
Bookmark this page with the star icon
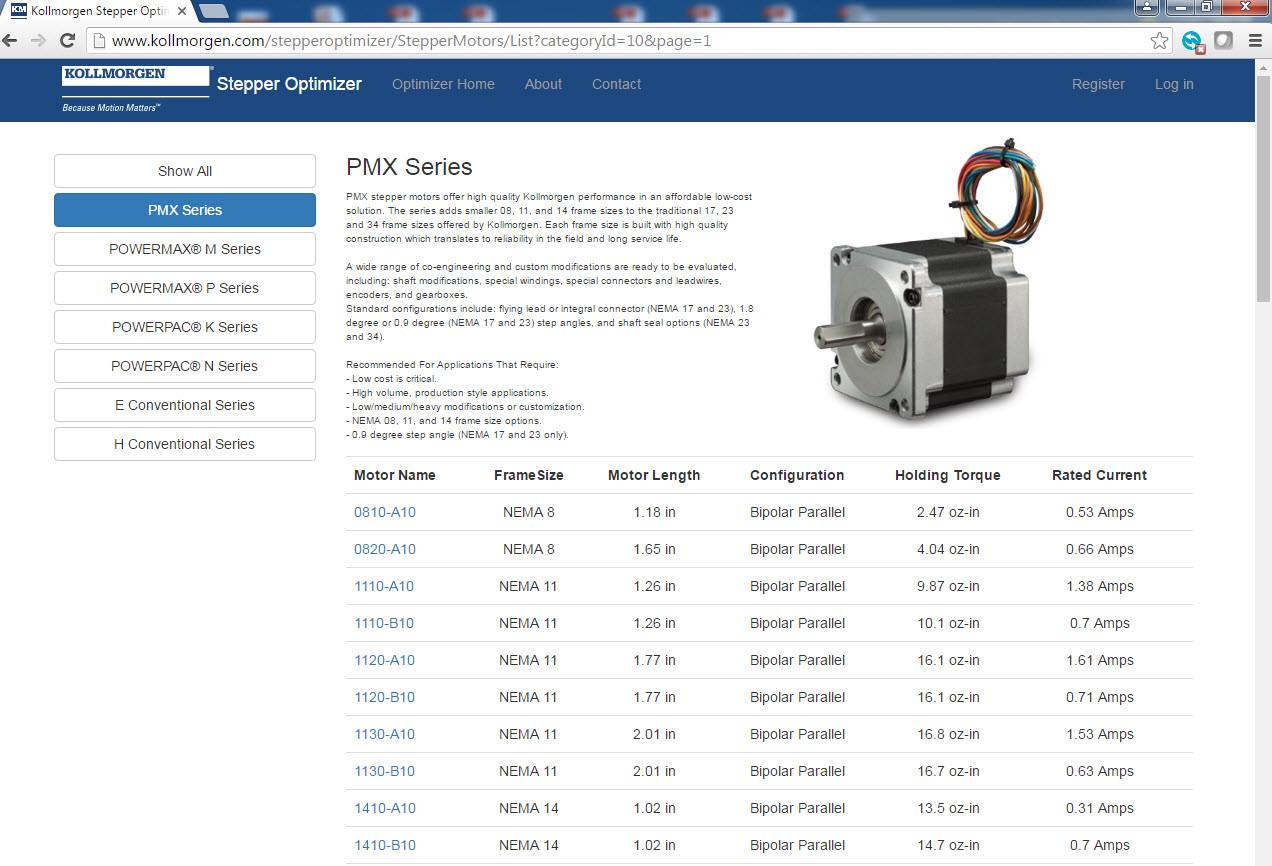tap(1159, 41)
